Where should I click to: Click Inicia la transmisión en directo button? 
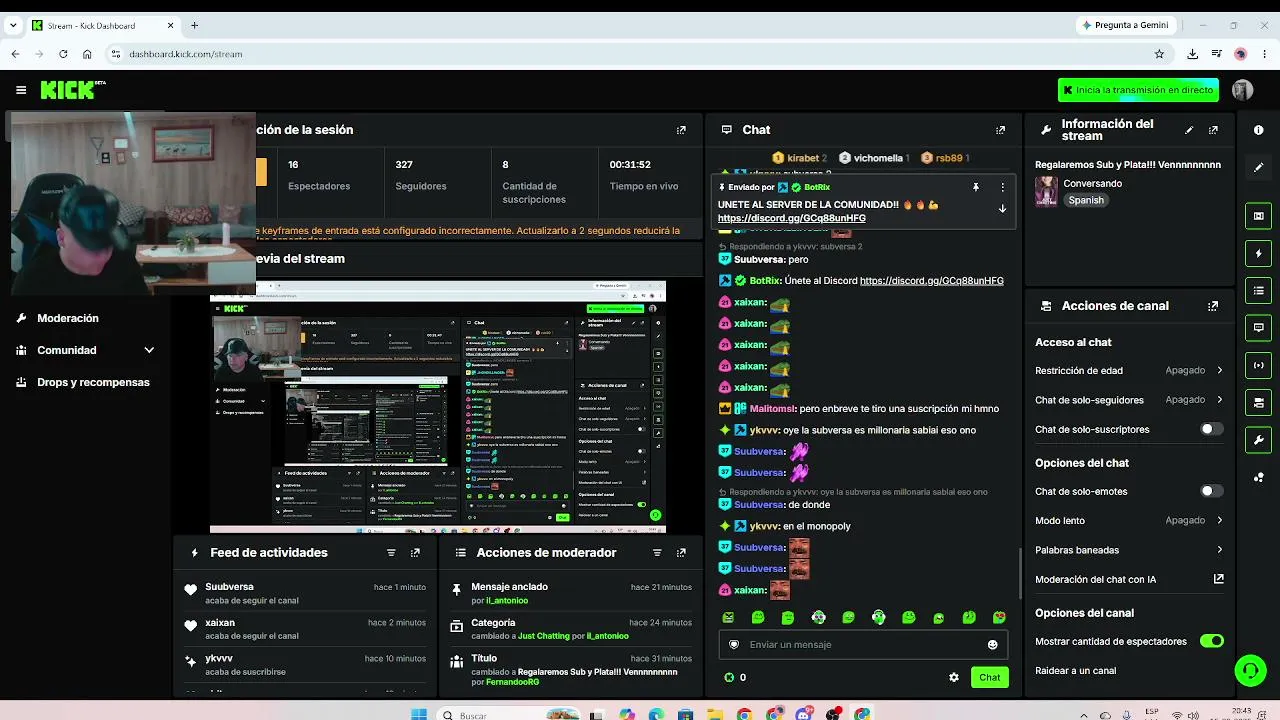(1138, 90)
